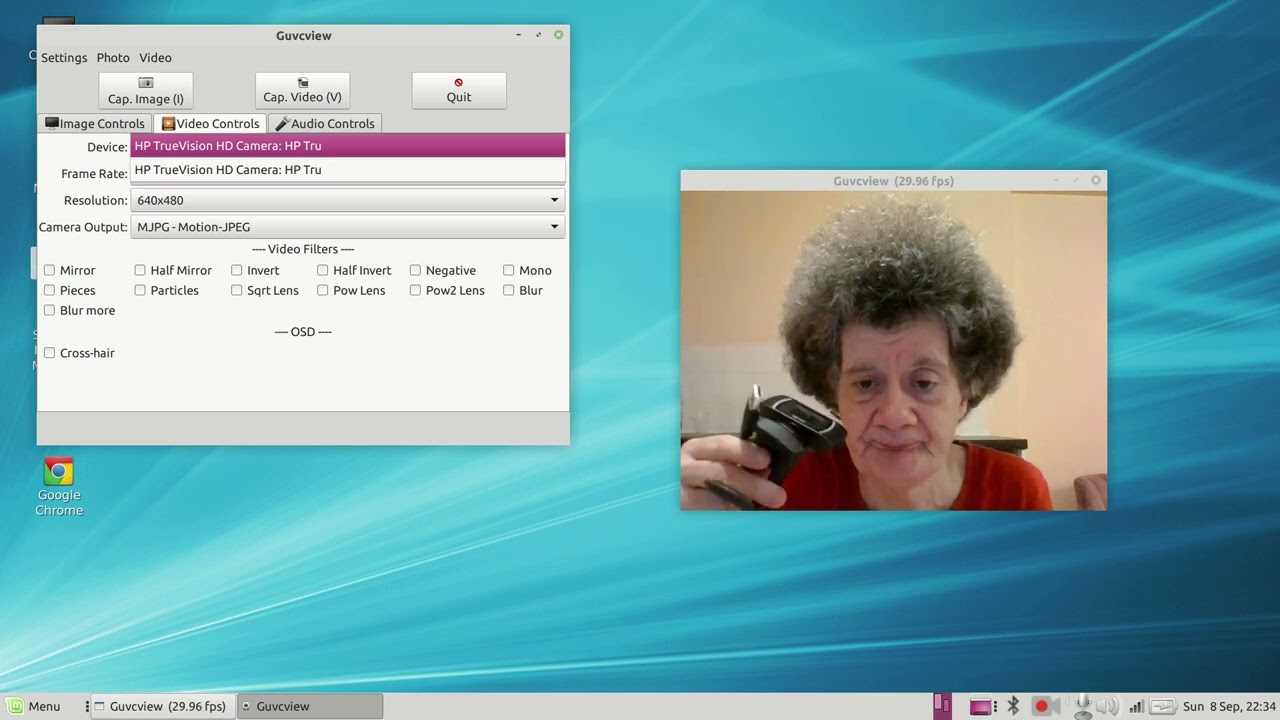This screenshot has height=720, width=1280.
Task: Open the network signal tray icon
Action: point(1136,706)
